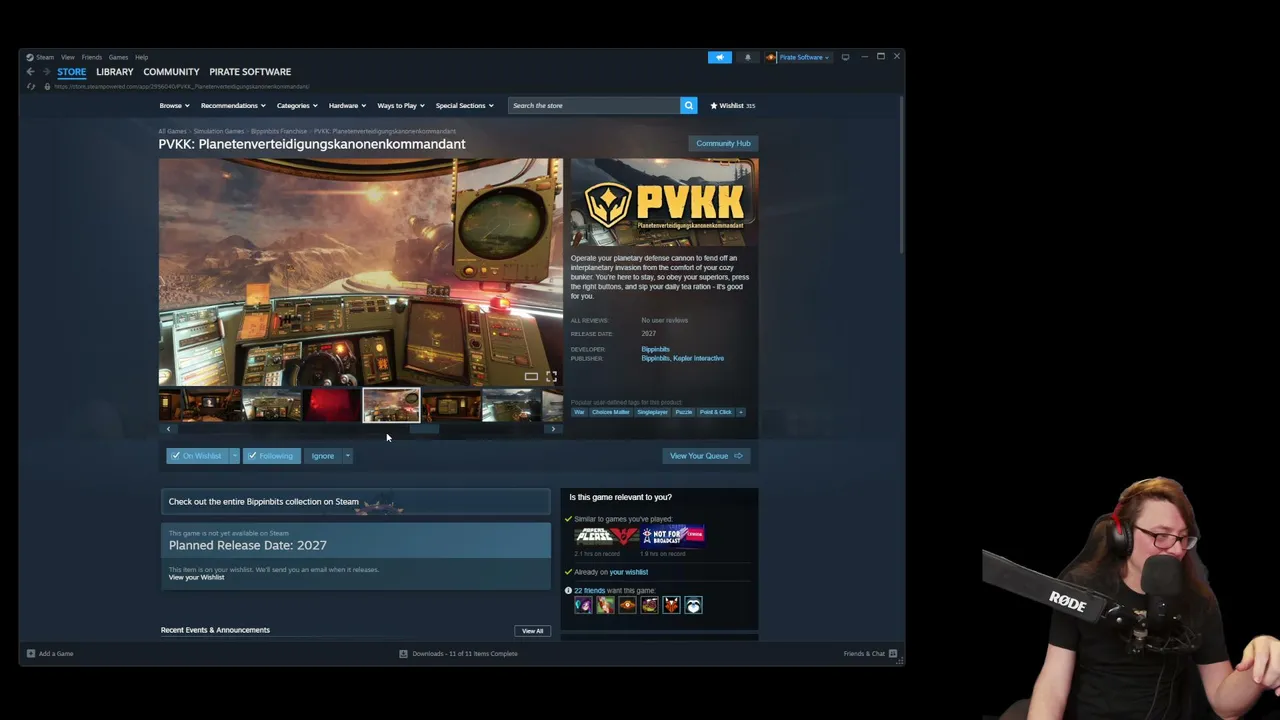Screen dimensions: 1280x720
Task: Open the Pirate Software account dropdown
Action: click(798, 57)
